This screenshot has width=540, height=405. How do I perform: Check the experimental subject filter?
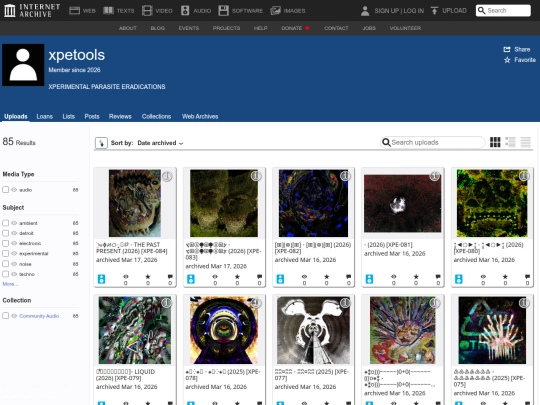6,253
